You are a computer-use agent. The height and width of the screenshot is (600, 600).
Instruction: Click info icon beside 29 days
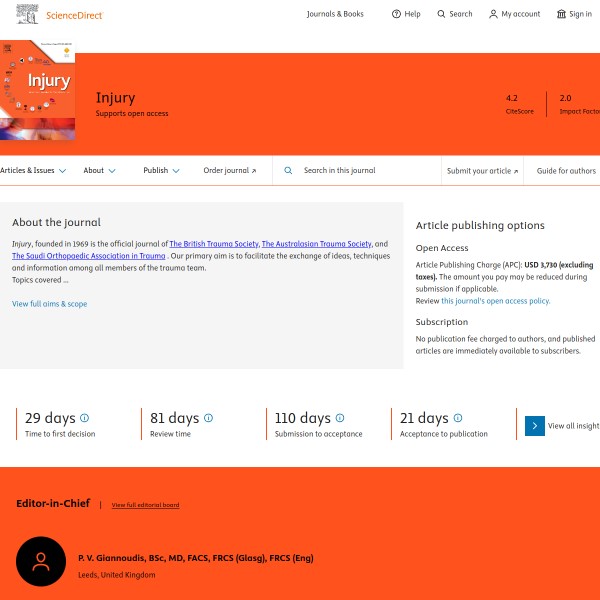(x=84, y=418)
